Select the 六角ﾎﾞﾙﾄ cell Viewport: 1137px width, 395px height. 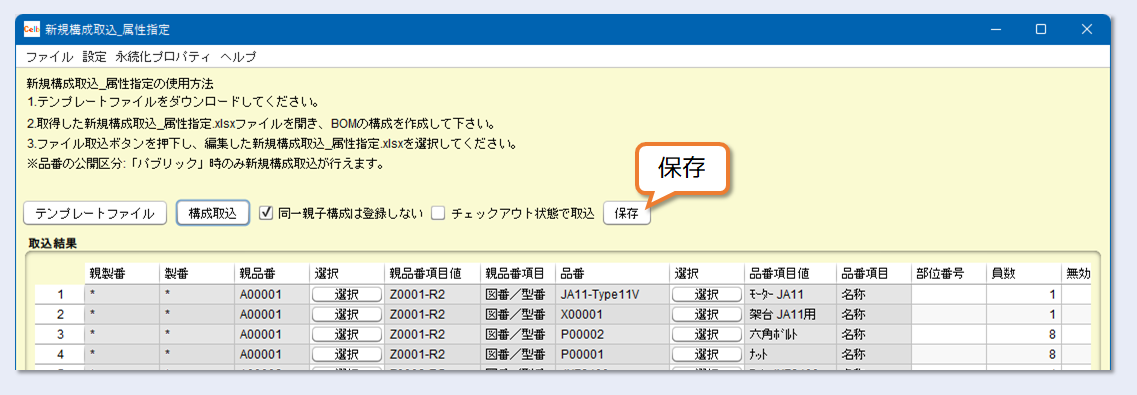(x=790, y=335)
